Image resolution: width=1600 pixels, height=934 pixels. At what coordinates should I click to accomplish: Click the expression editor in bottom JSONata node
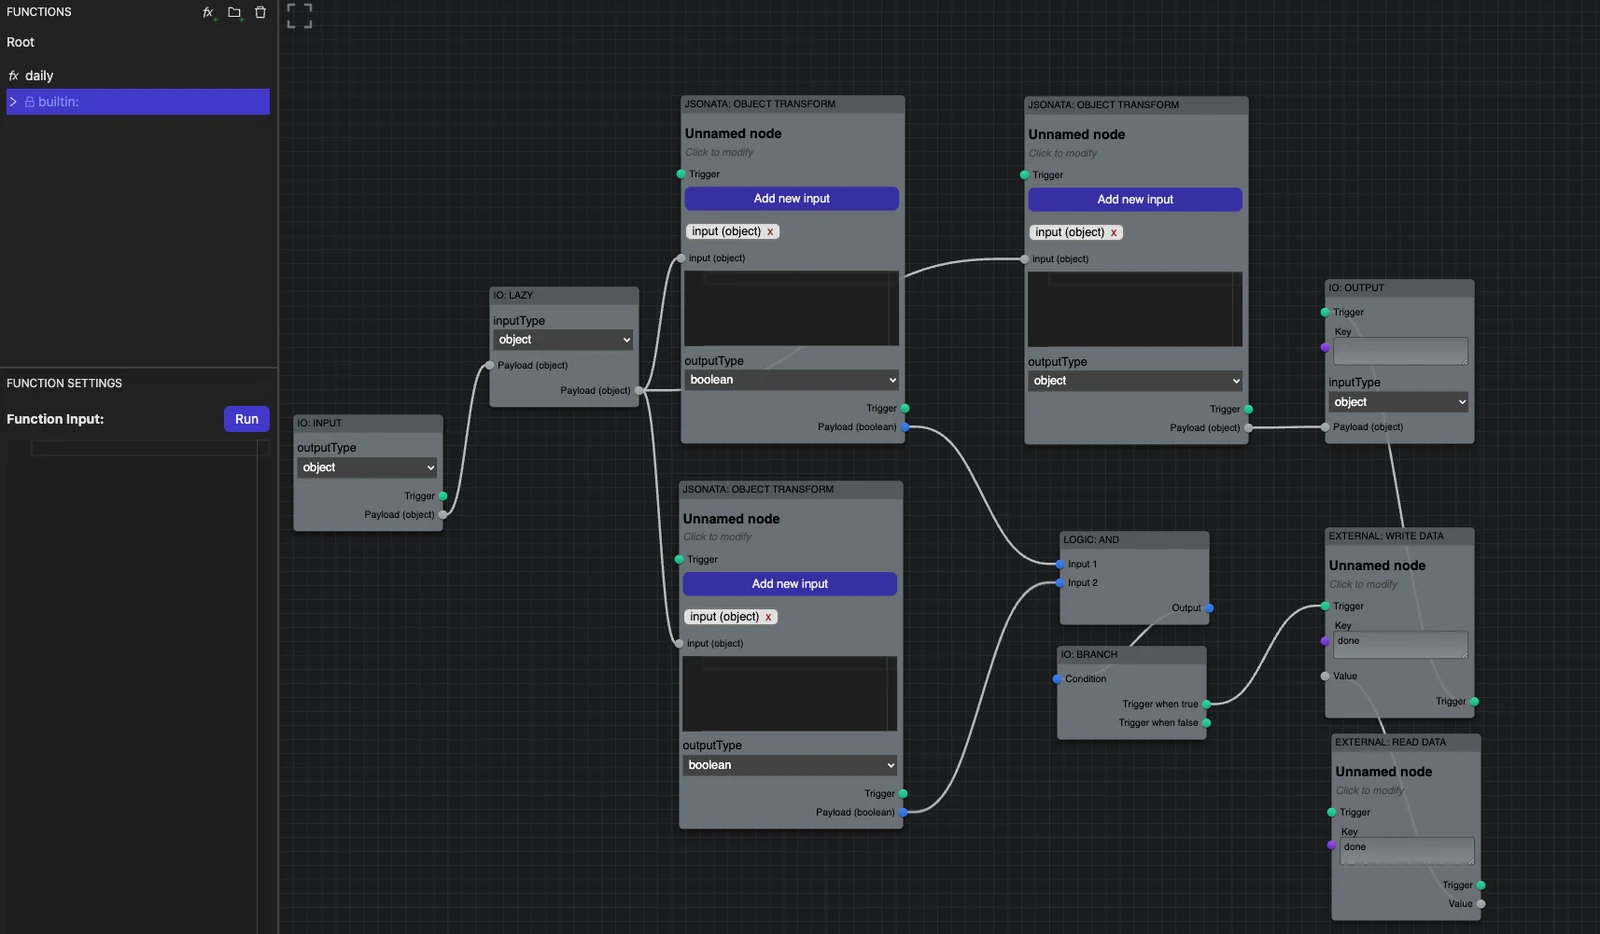789,694
